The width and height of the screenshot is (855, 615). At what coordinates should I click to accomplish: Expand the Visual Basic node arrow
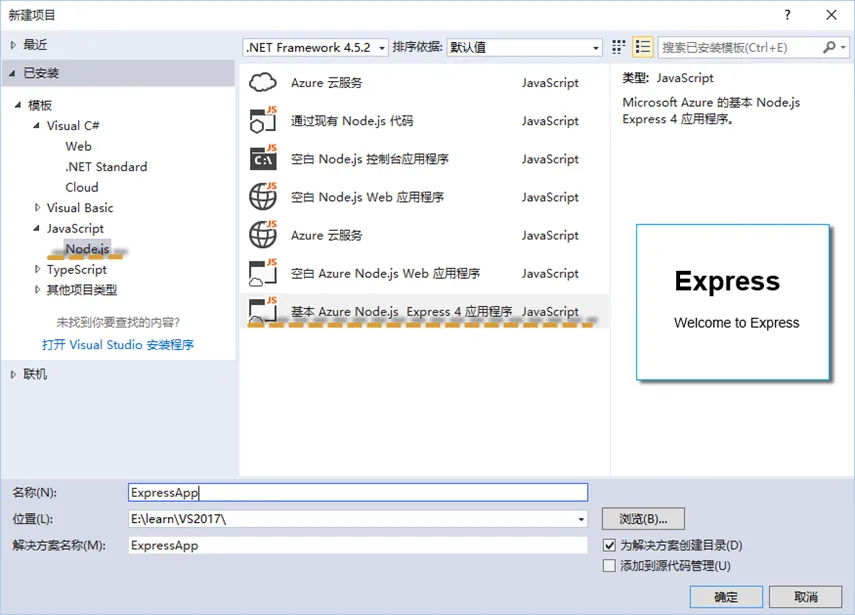point(37,208)
